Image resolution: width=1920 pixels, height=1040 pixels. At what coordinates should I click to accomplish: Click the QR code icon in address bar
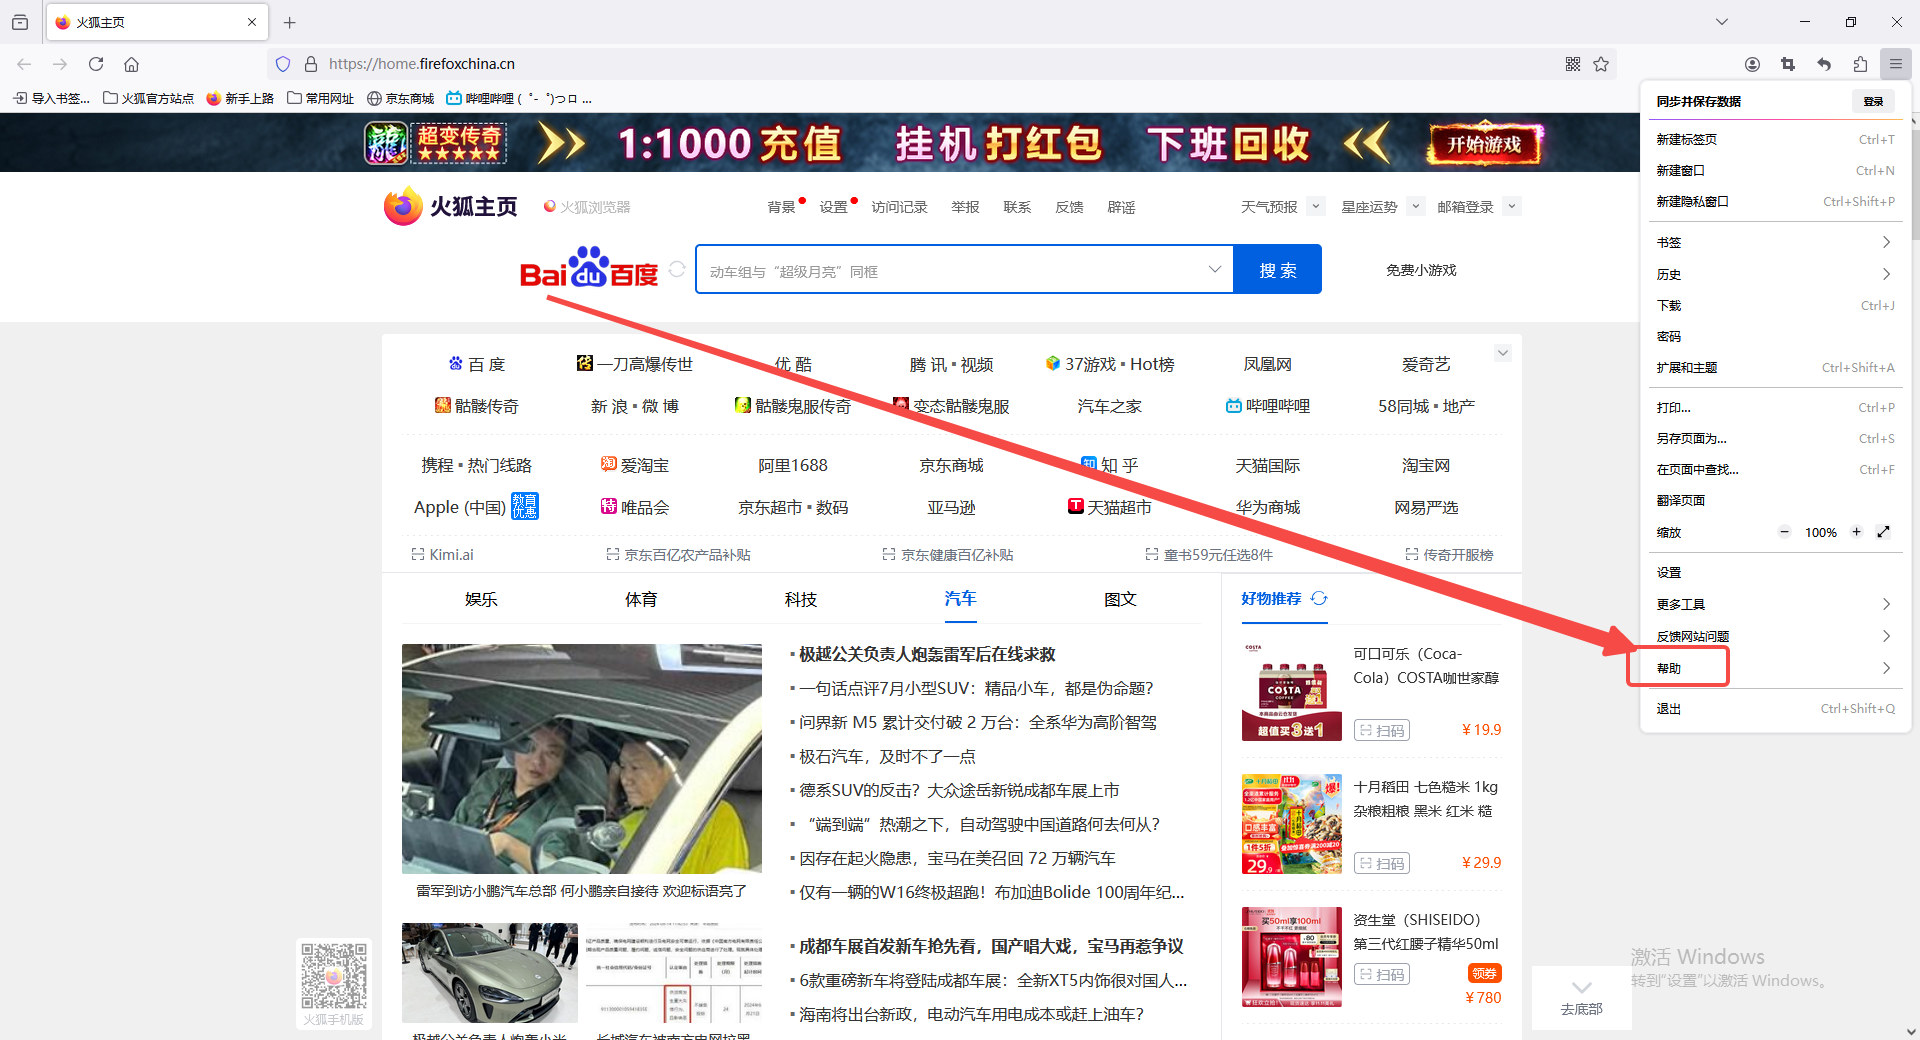pos(1573,64)
